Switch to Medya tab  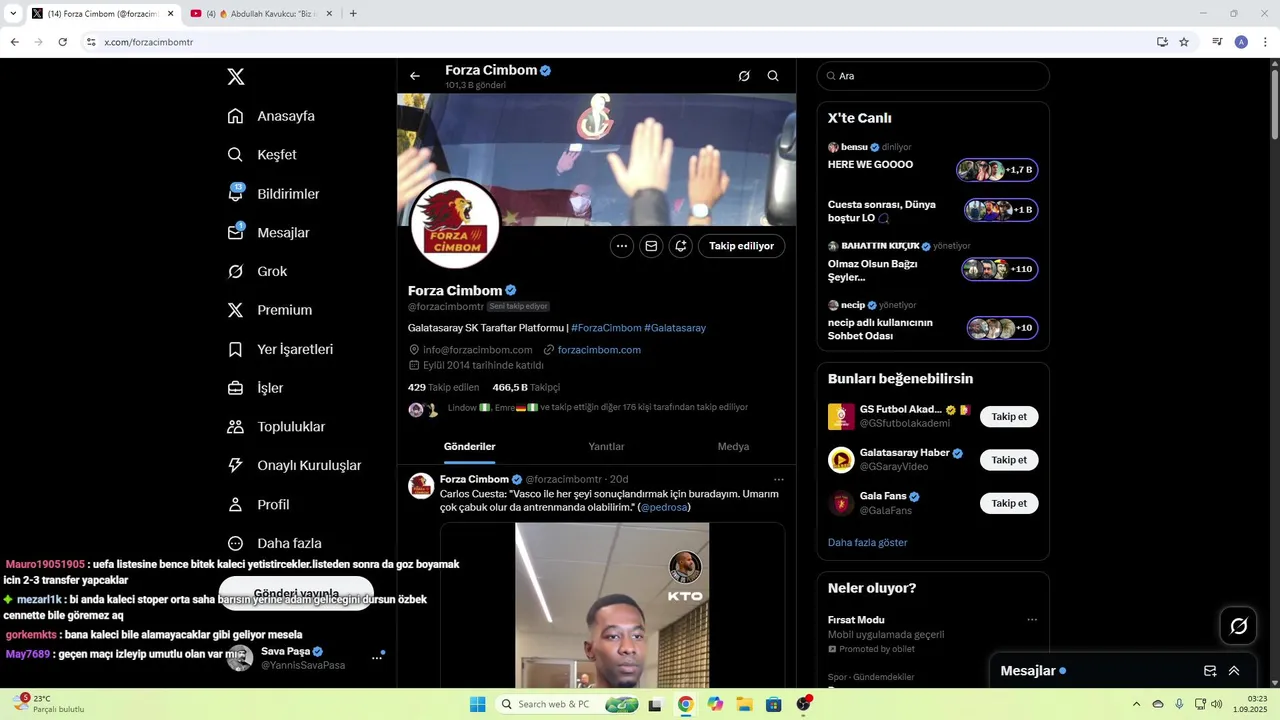tap(733, 447)
